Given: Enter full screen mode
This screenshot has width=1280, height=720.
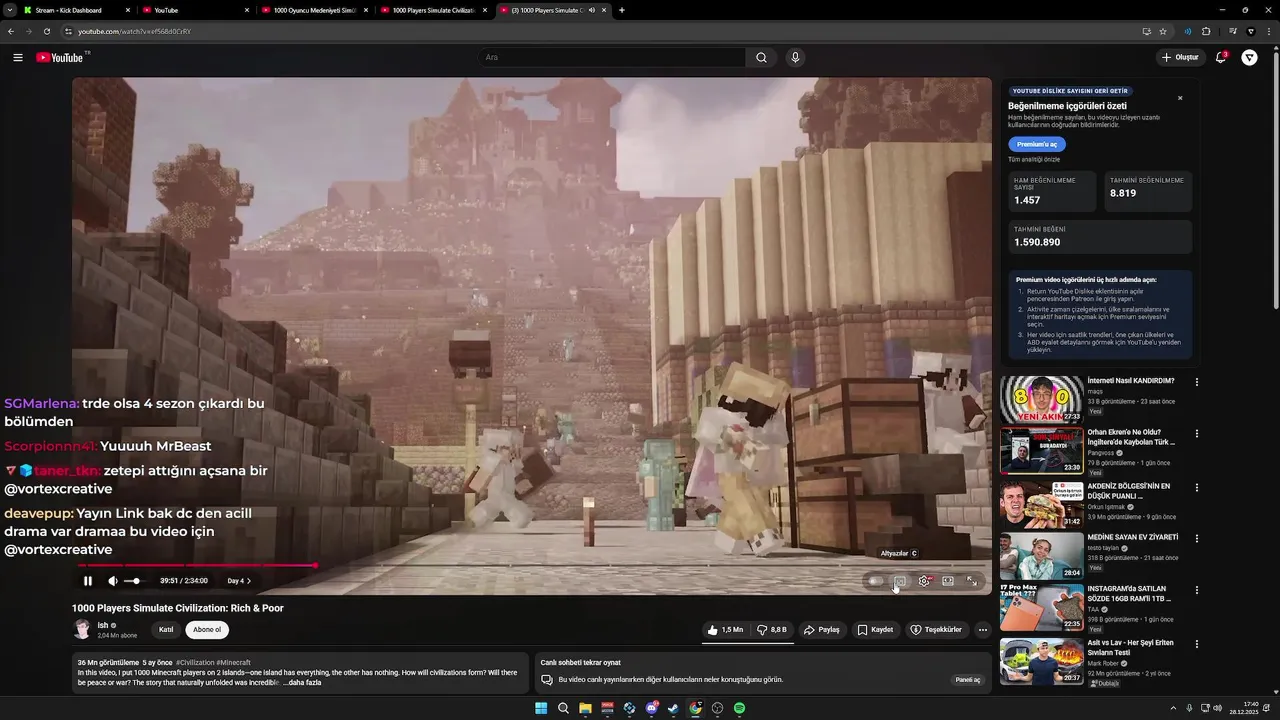Looking at the screenshot, I should point(972,581).
